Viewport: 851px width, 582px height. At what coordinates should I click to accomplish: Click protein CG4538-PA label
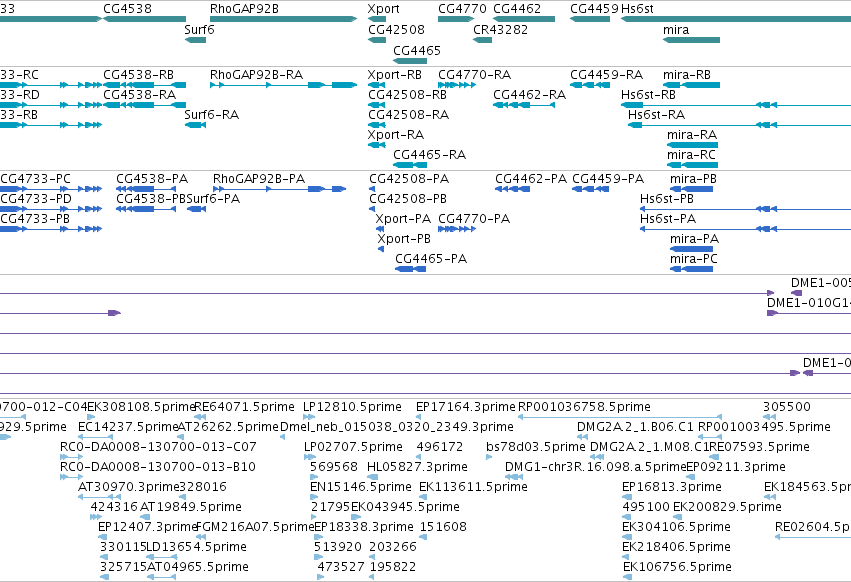(152, 179)
